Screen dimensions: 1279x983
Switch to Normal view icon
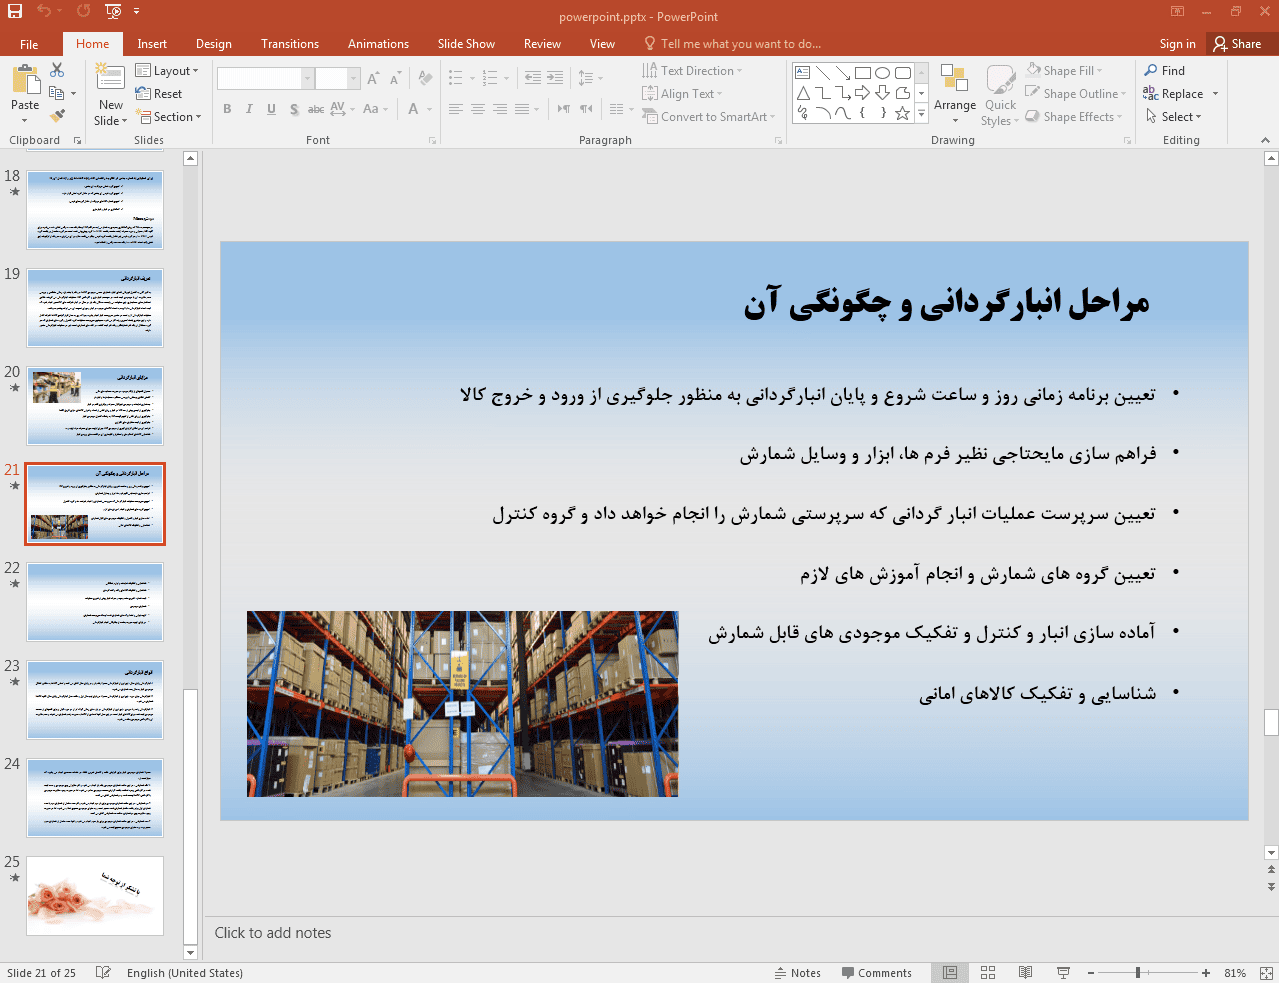pos(950,973)
